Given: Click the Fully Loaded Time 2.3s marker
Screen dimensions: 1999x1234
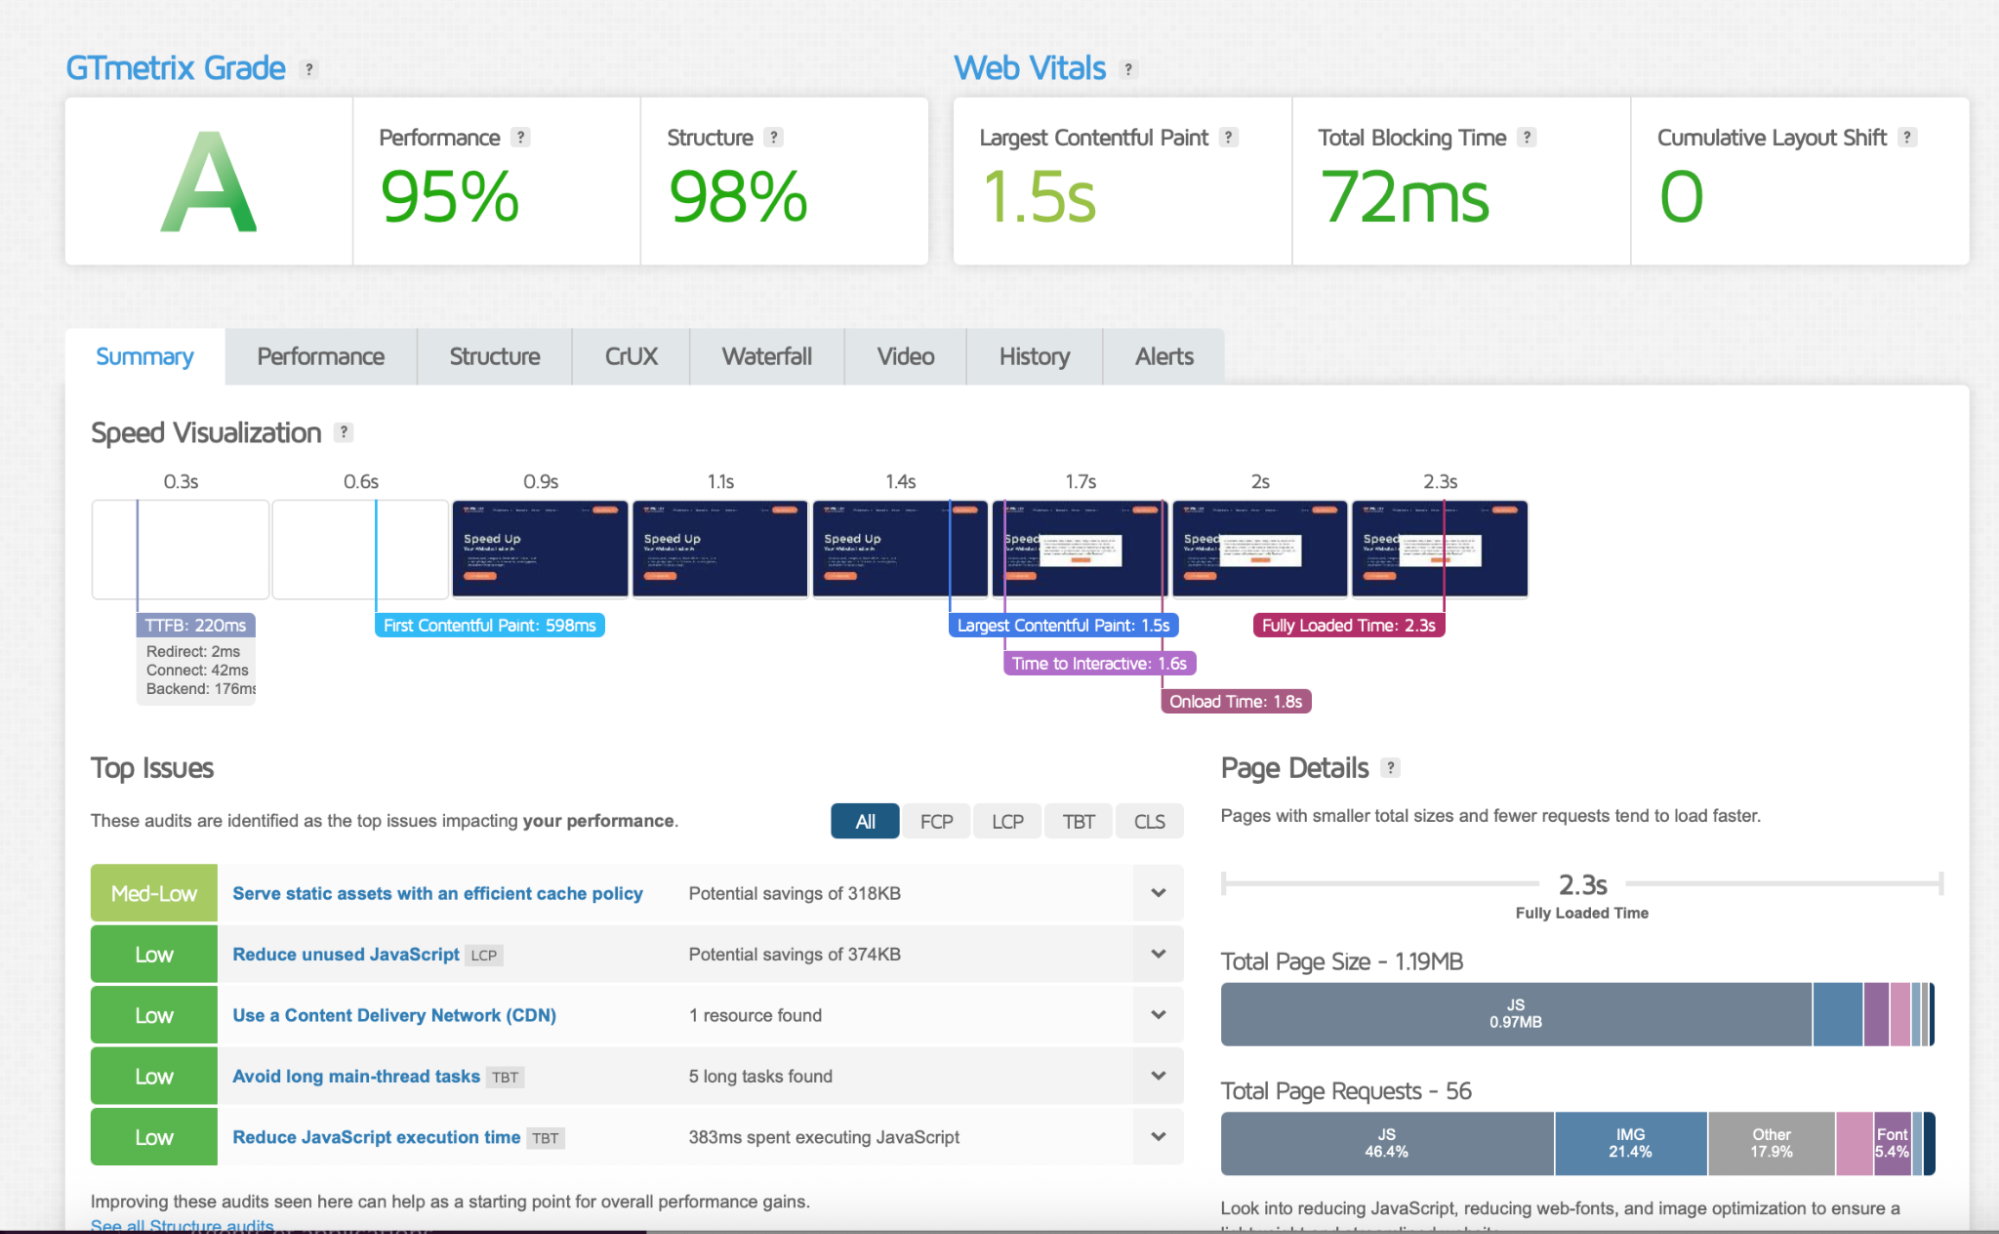Looking at the screenshot, I should (x=1348, y=625).
